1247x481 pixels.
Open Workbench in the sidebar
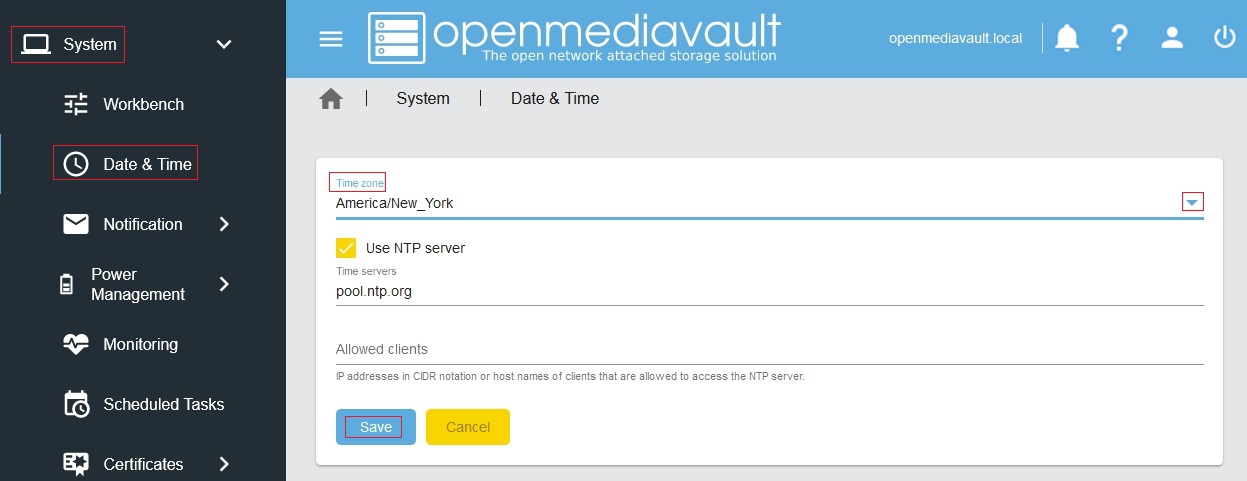[143, 104]
